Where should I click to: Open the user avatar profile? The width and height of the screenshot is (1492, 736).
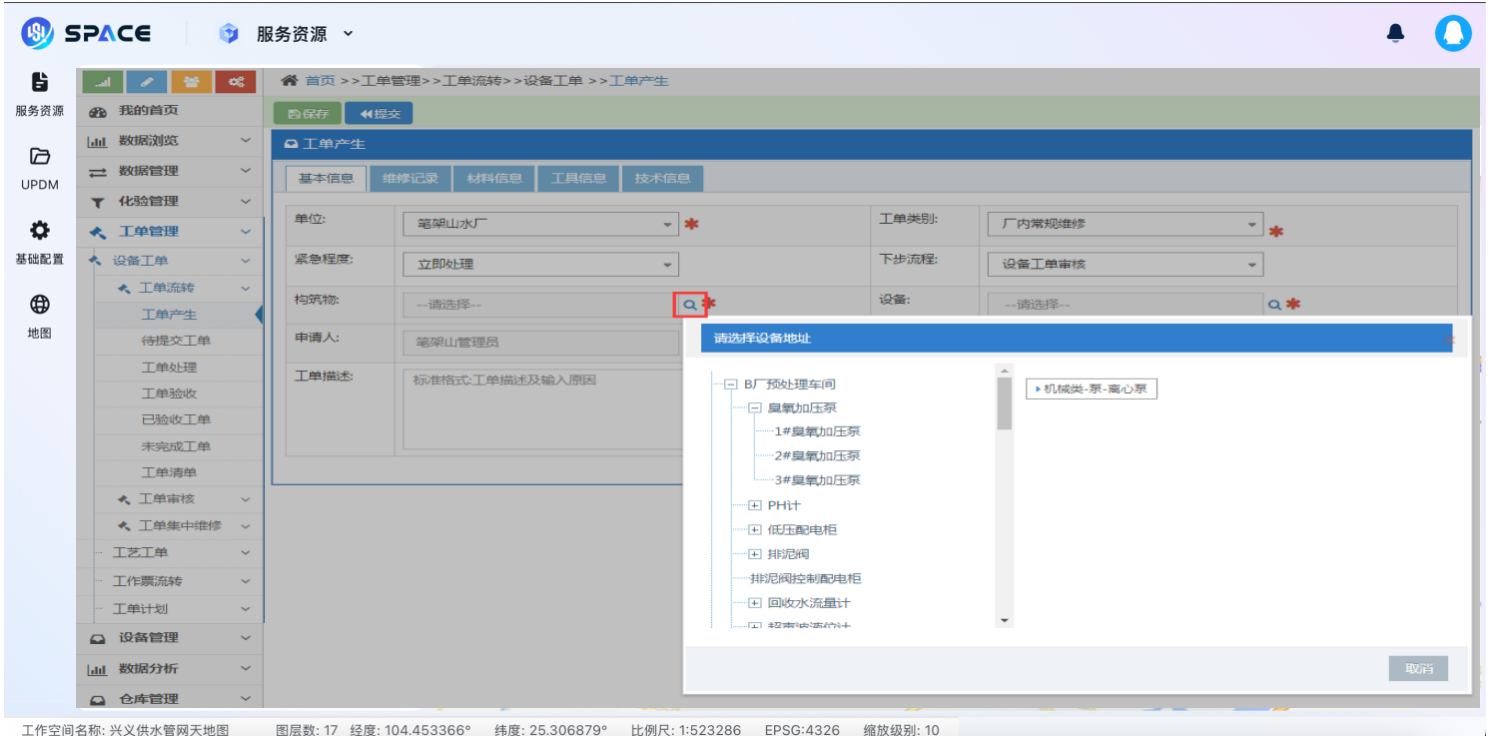tap(1453, 34)
